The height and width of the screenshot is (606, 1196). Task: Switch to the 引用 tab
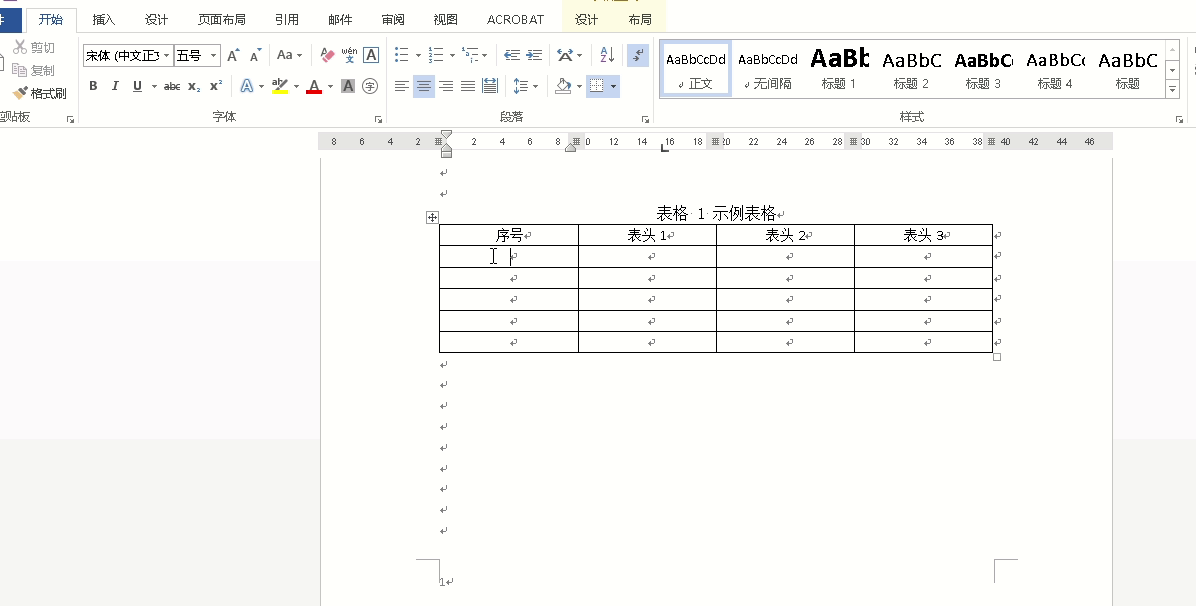click(x=287, y=20)
